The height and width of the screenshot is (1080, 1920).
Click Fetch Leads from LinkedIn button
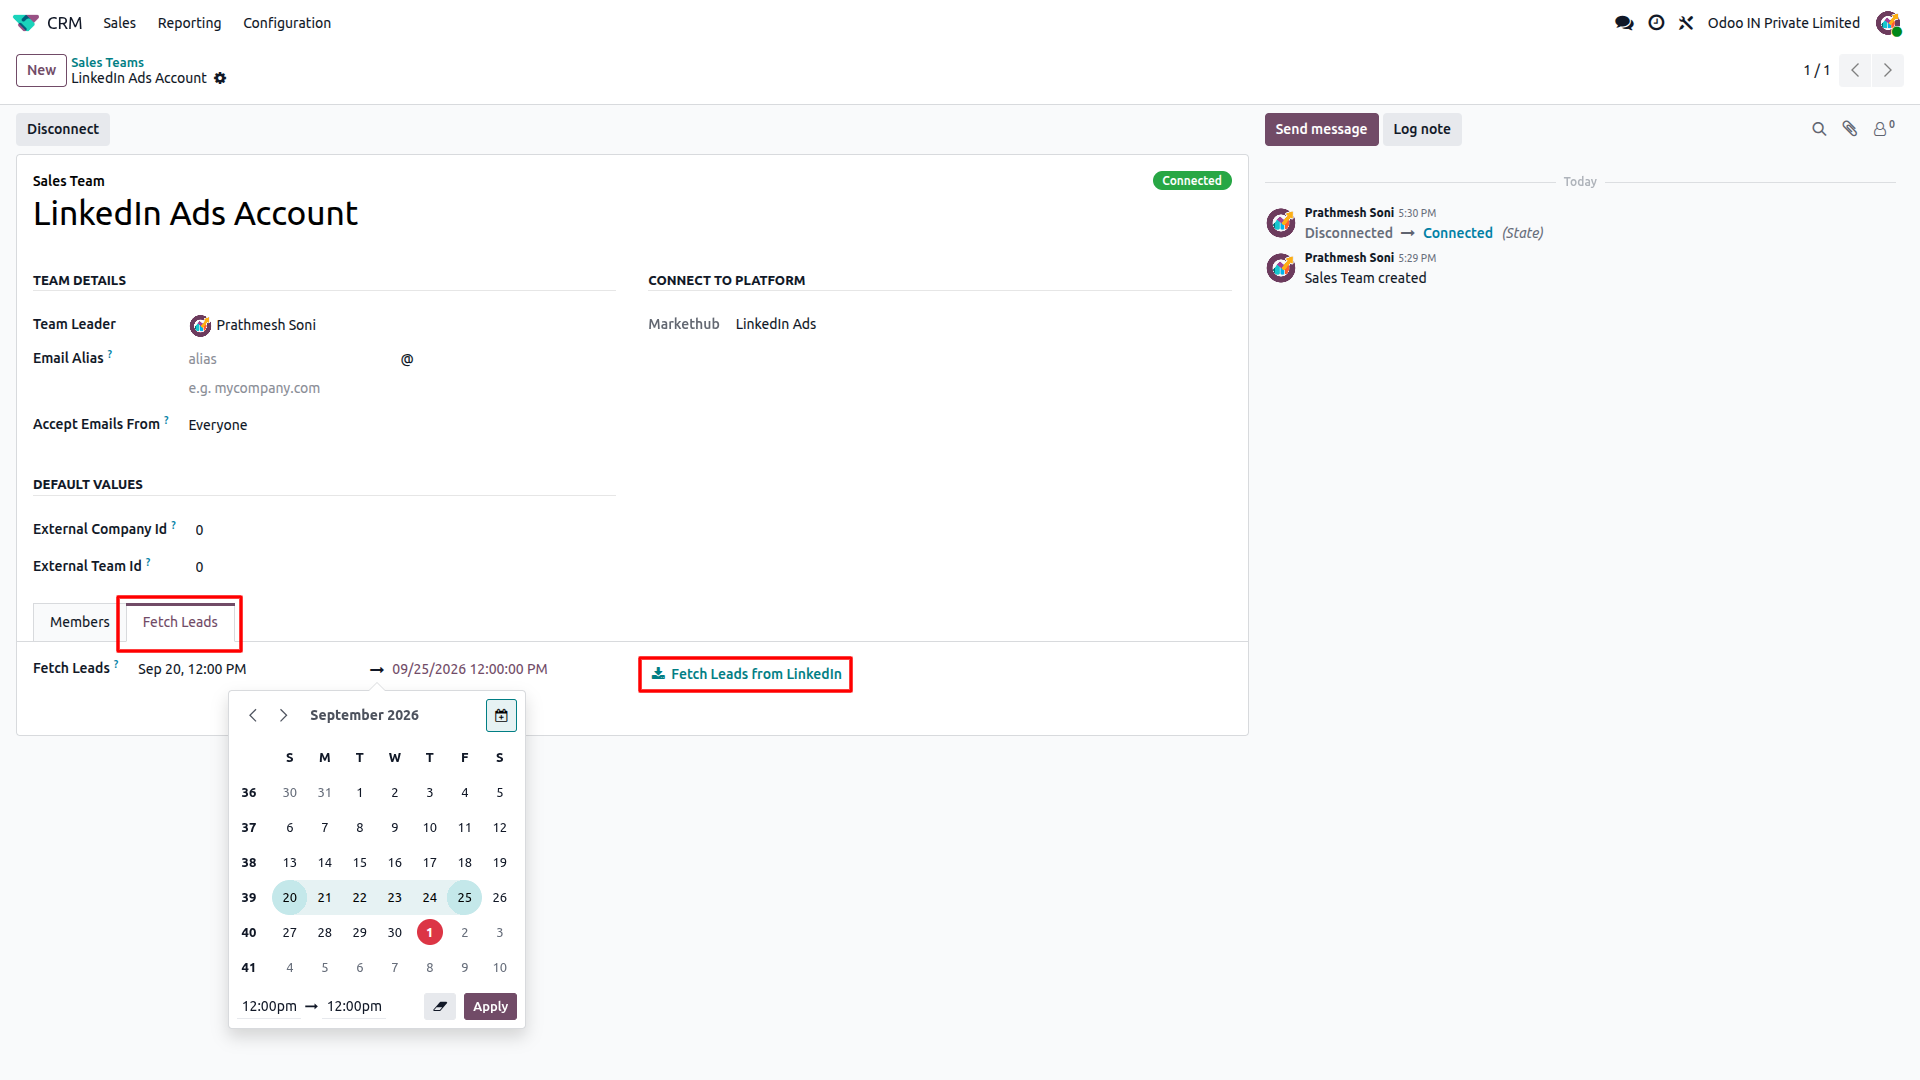pos(746,674)
